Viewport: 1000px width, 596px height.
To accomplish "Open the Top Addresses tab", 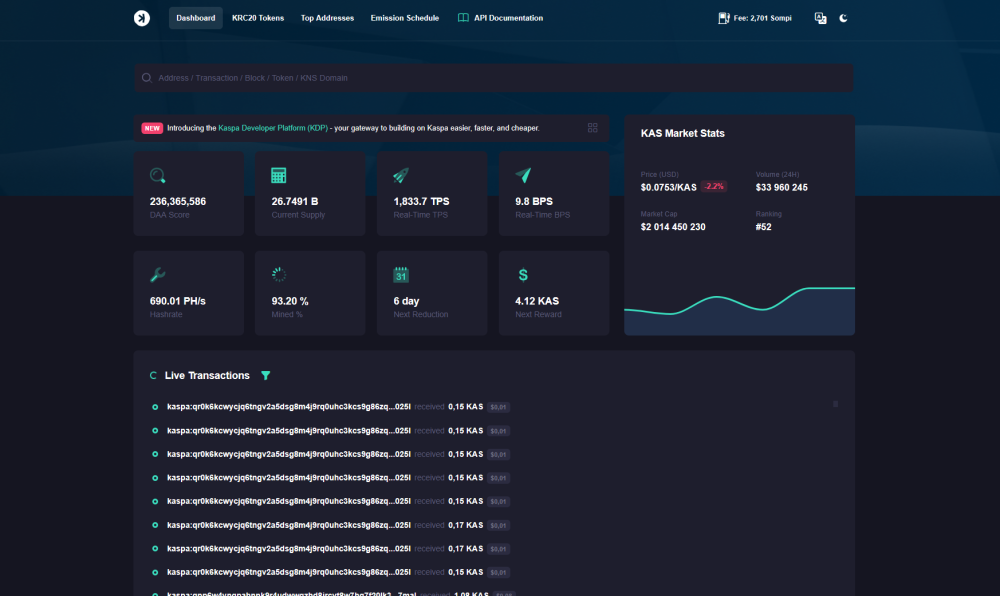I will click(327, 18).
